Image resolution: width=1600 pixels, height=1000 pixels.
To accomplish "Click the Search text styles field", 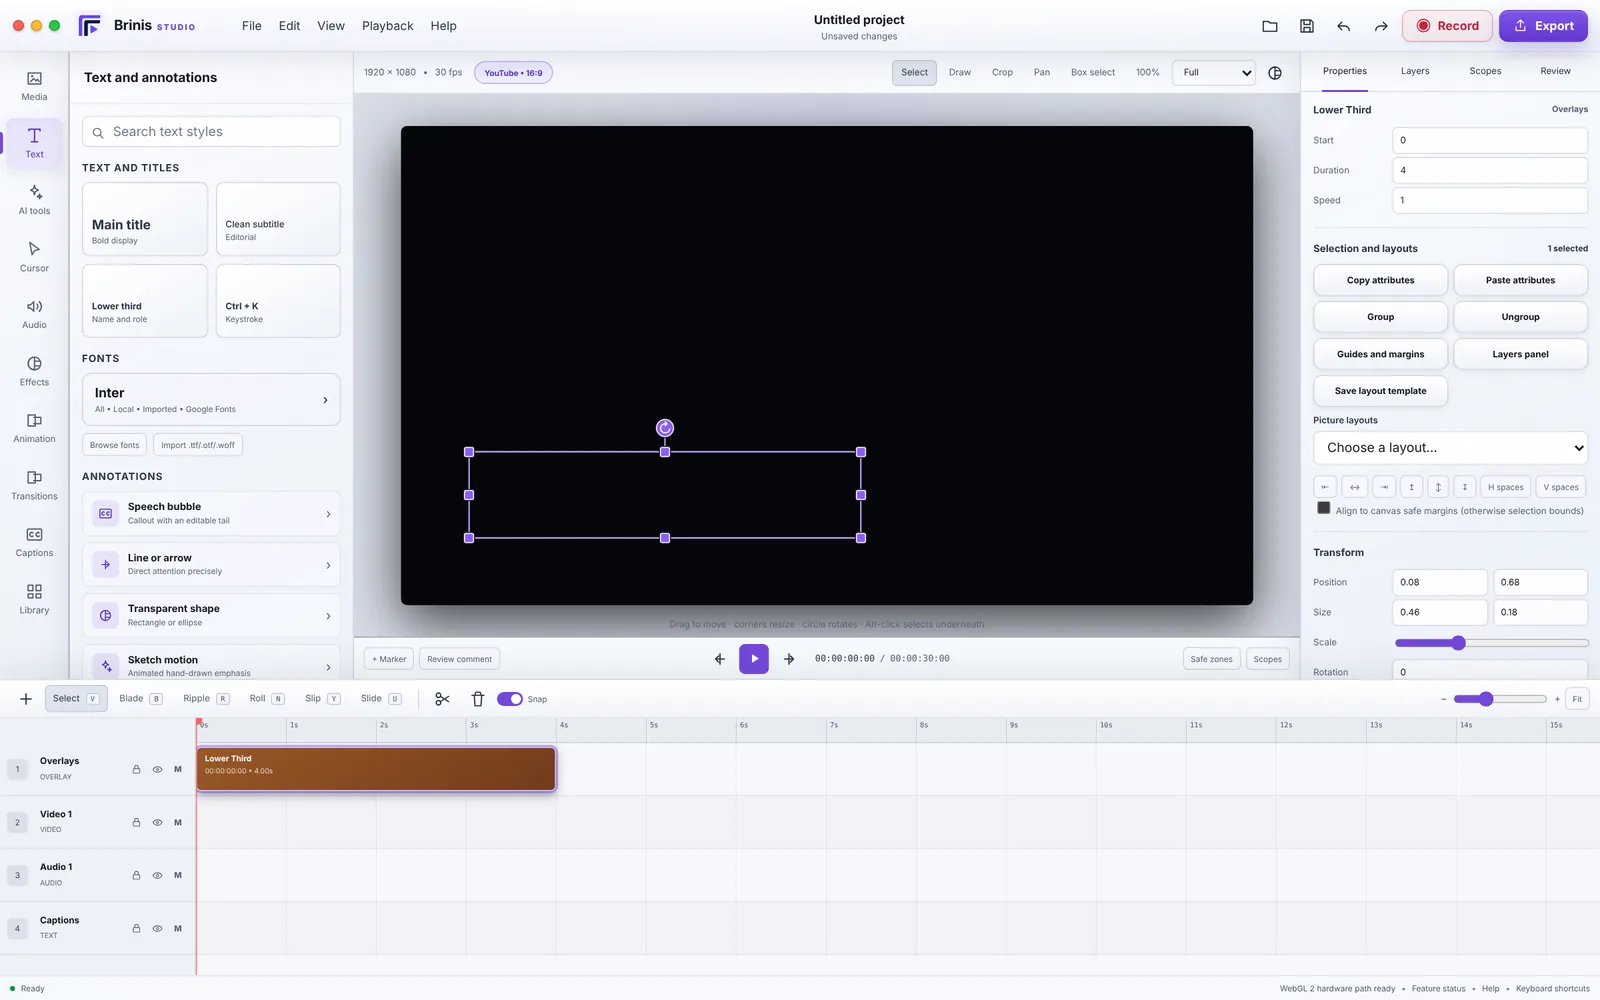I will pos(211,132).
